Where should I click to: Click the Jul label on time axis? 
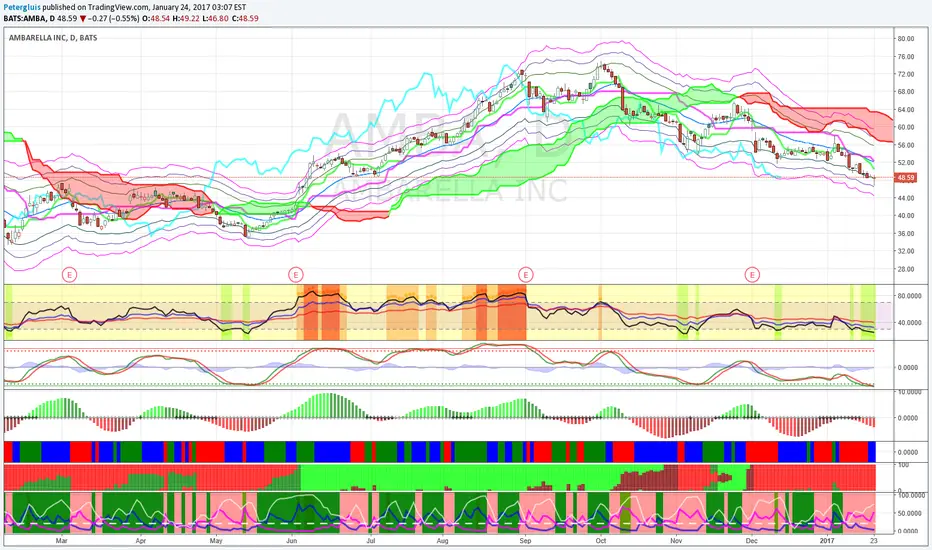371,541
